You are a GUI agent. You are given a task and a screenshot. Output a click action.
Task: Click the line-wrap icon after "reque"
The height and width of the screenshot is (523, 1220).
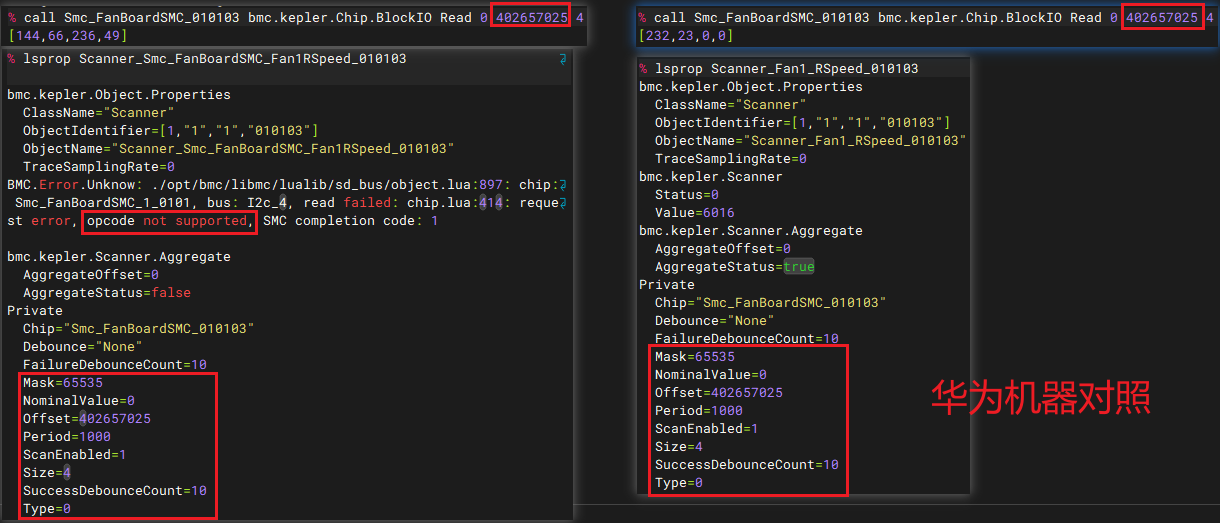coord(563,203)
